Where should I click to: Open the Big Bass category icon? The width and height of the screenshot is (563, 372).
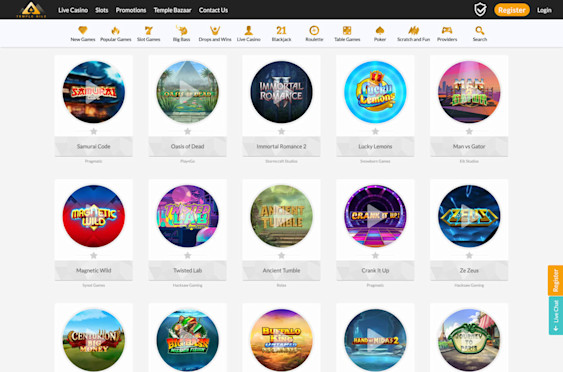tap(181, 31)
